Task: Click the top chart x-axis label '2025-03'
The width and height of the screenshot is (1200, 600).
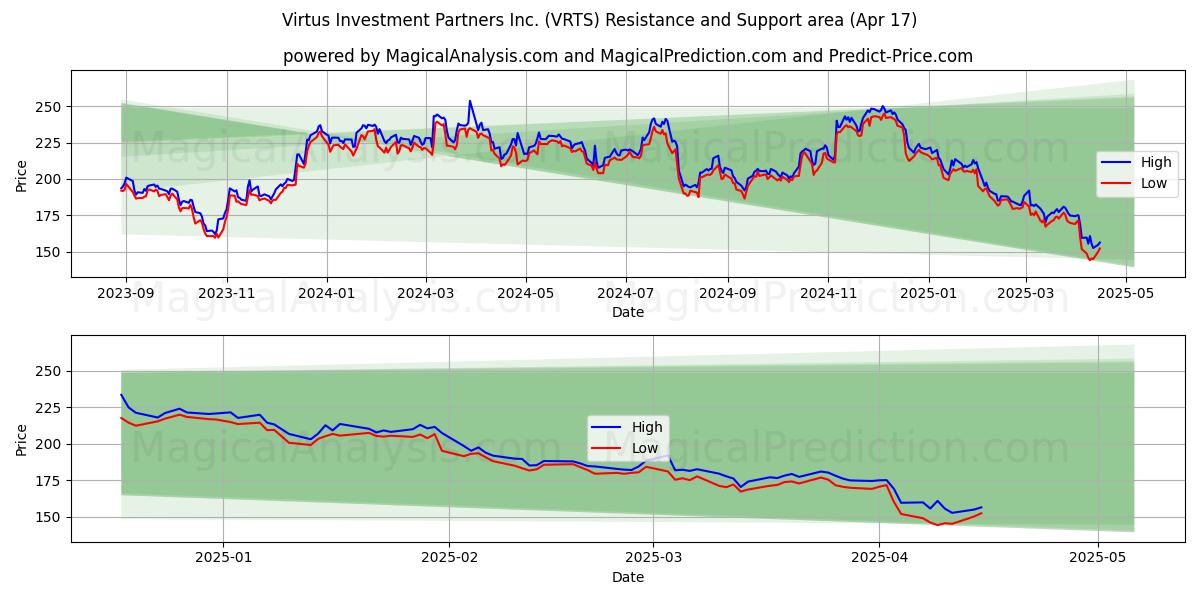Action: click(1025, 294)
